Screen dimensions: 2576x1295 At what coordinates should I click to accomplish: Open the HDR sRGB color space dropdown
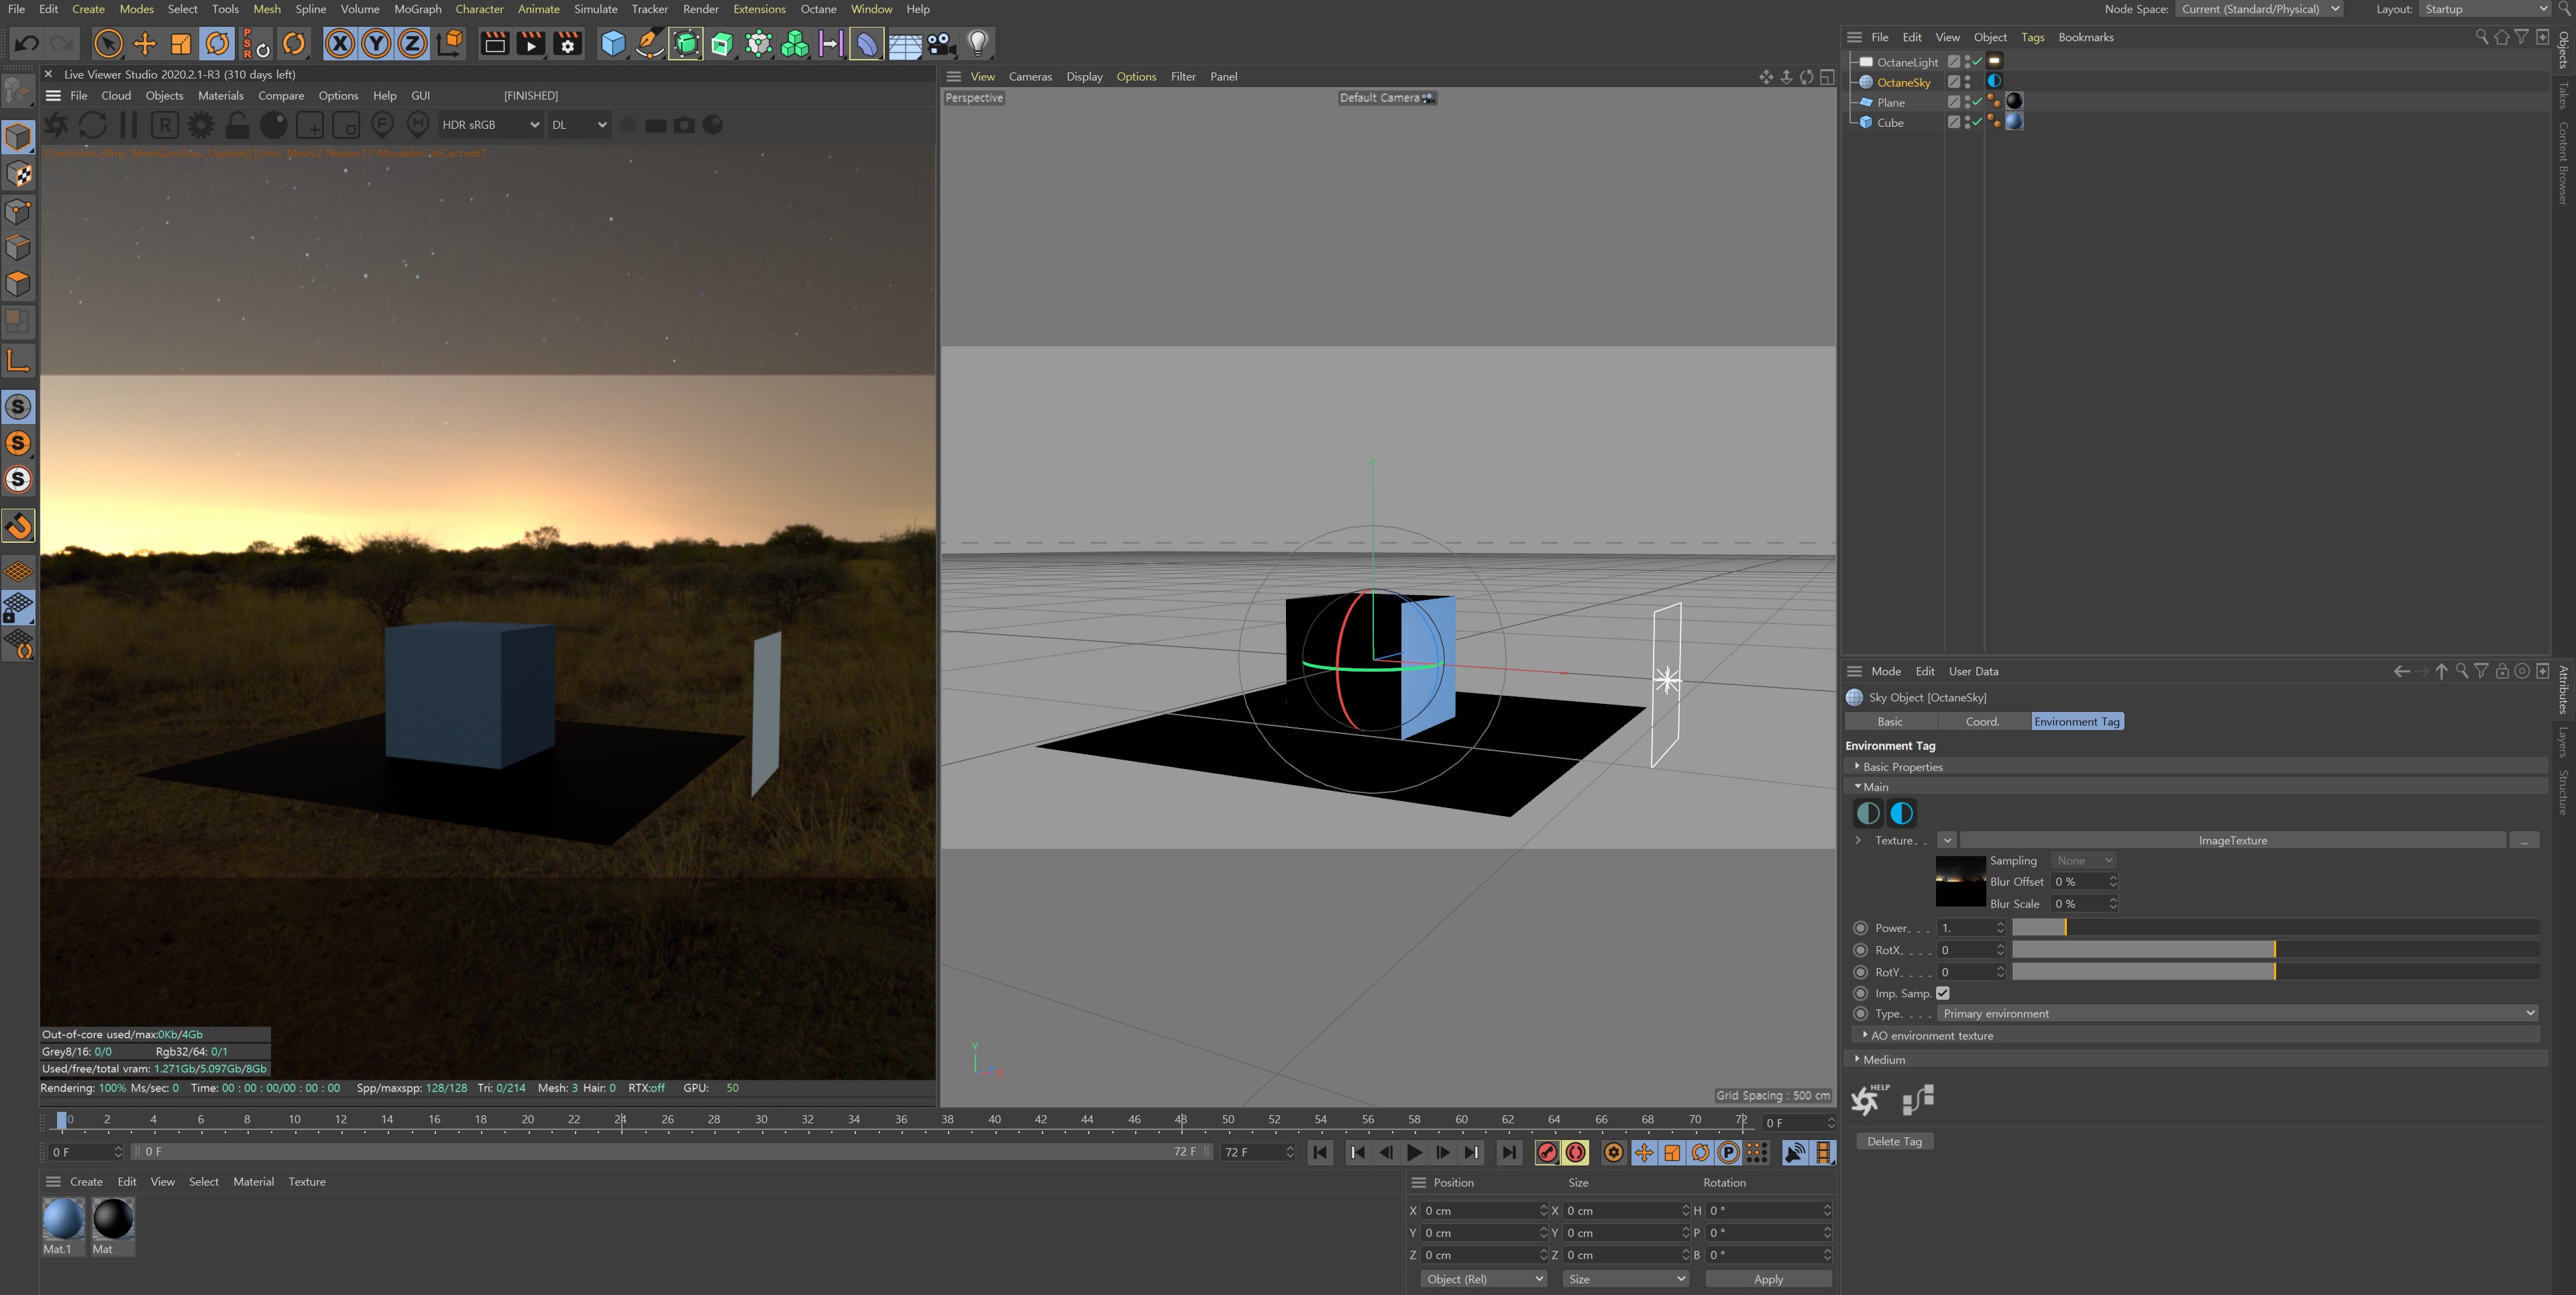[490, 125]
